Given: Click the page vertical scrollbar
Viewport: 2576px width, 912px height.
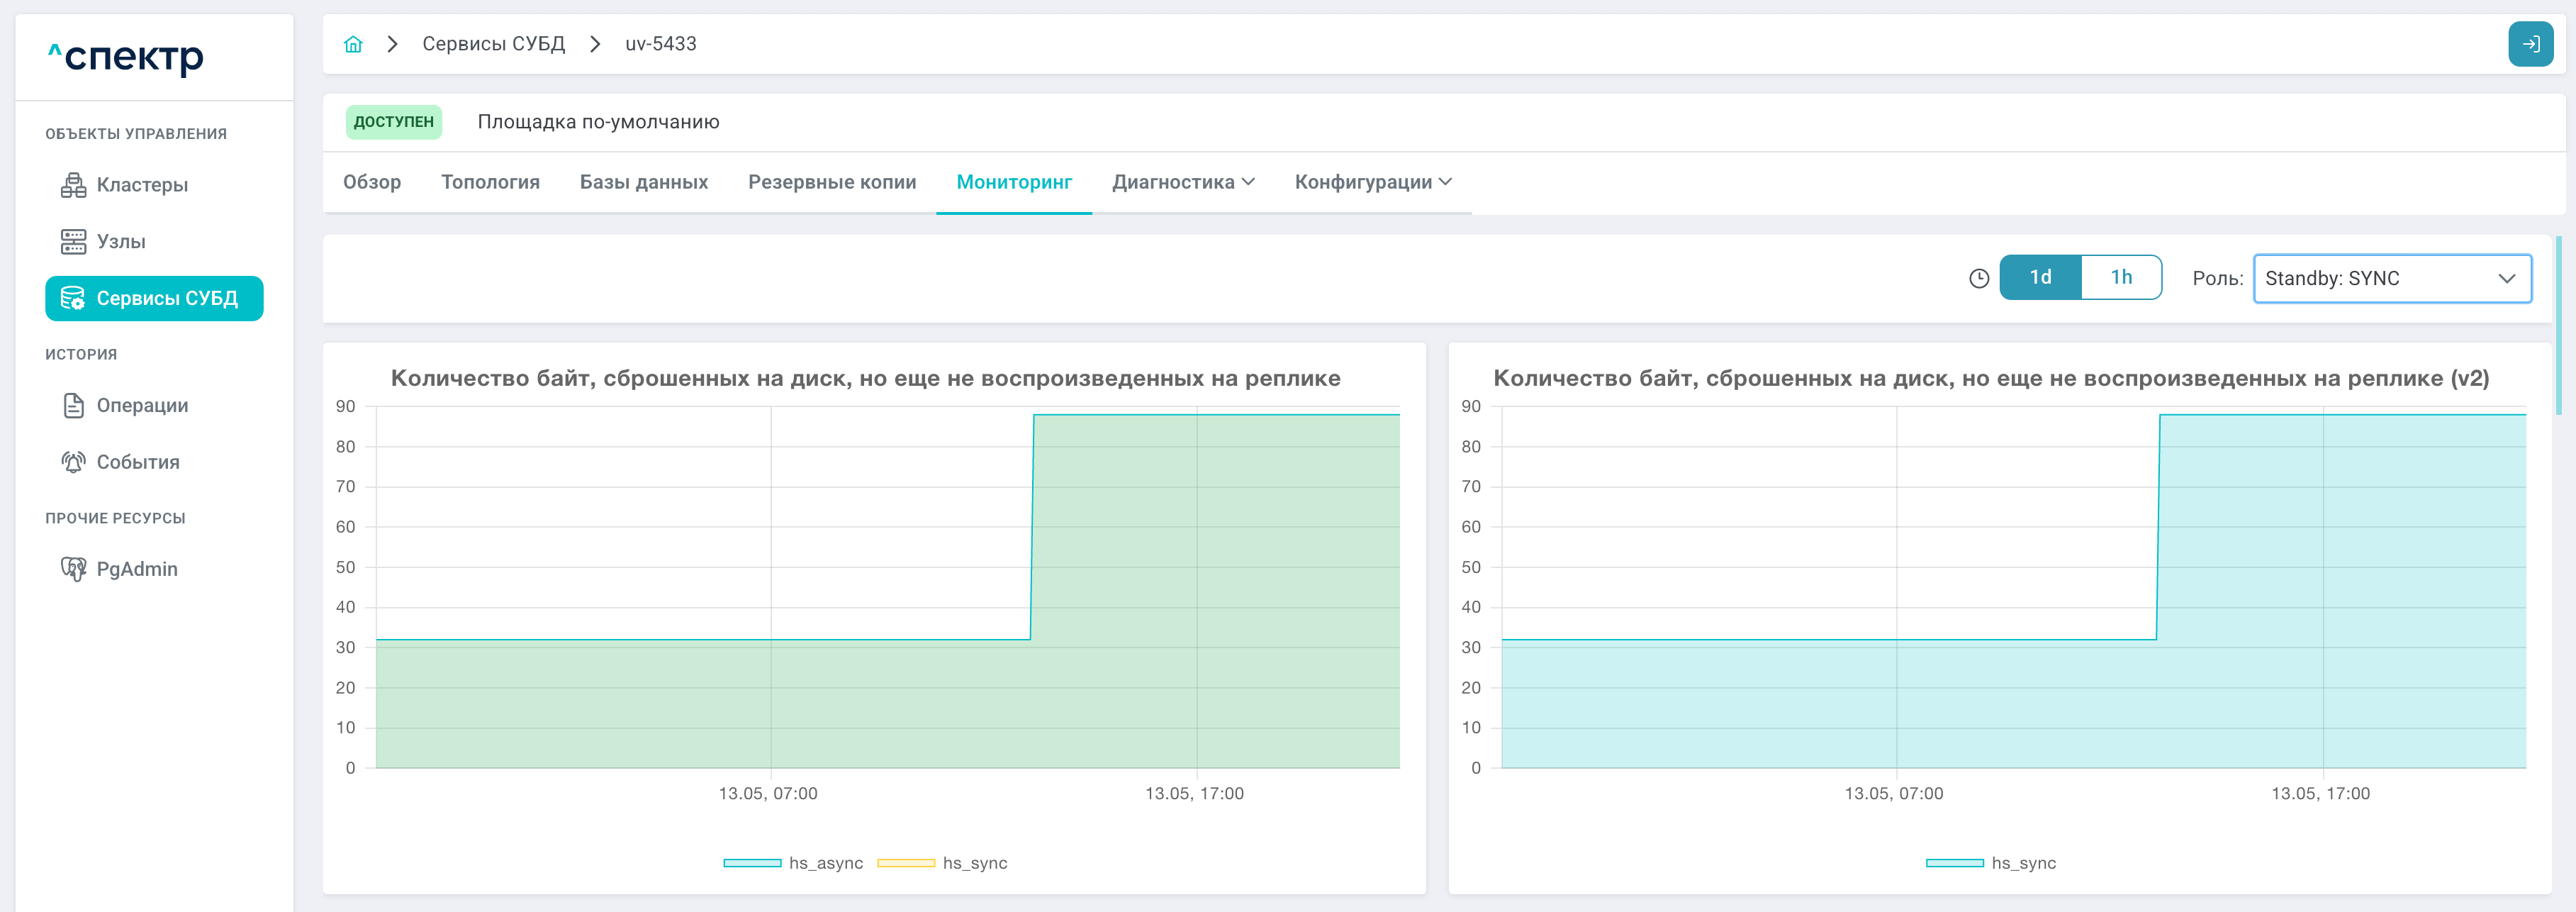Looking at the screenshot, I should pyautogui.click(x=2558, y=325).
